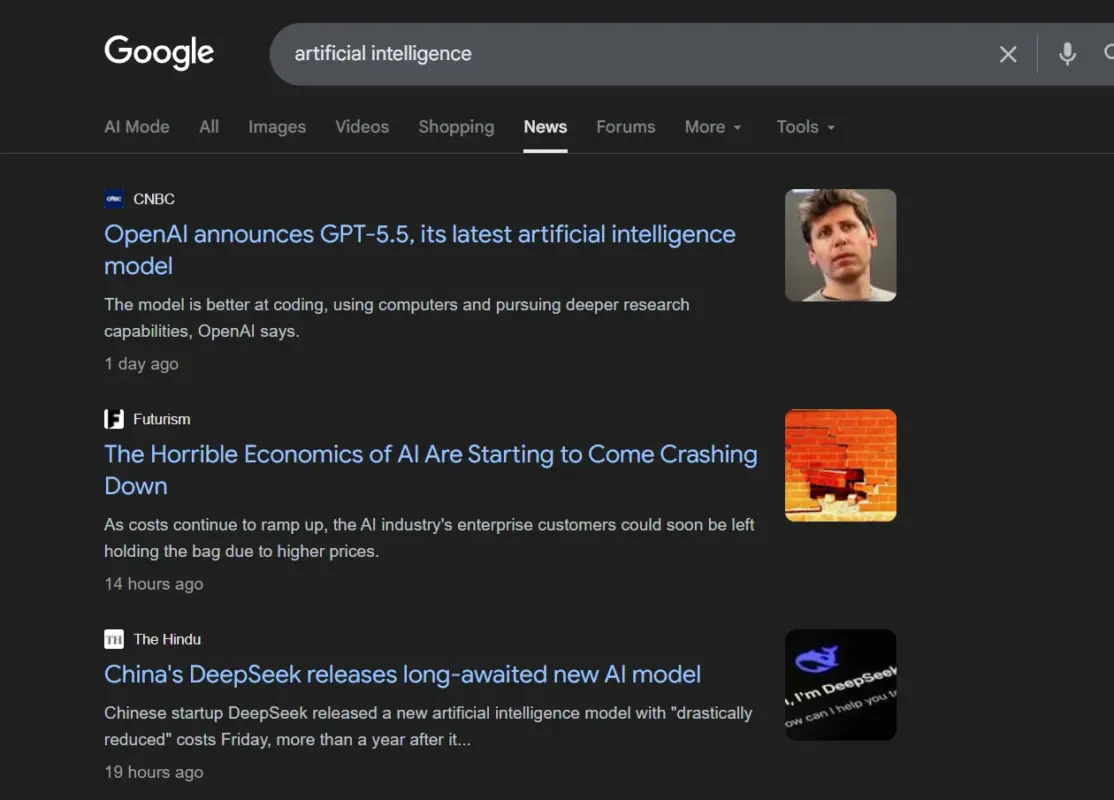Open the Forums tab

click(626, 126)
